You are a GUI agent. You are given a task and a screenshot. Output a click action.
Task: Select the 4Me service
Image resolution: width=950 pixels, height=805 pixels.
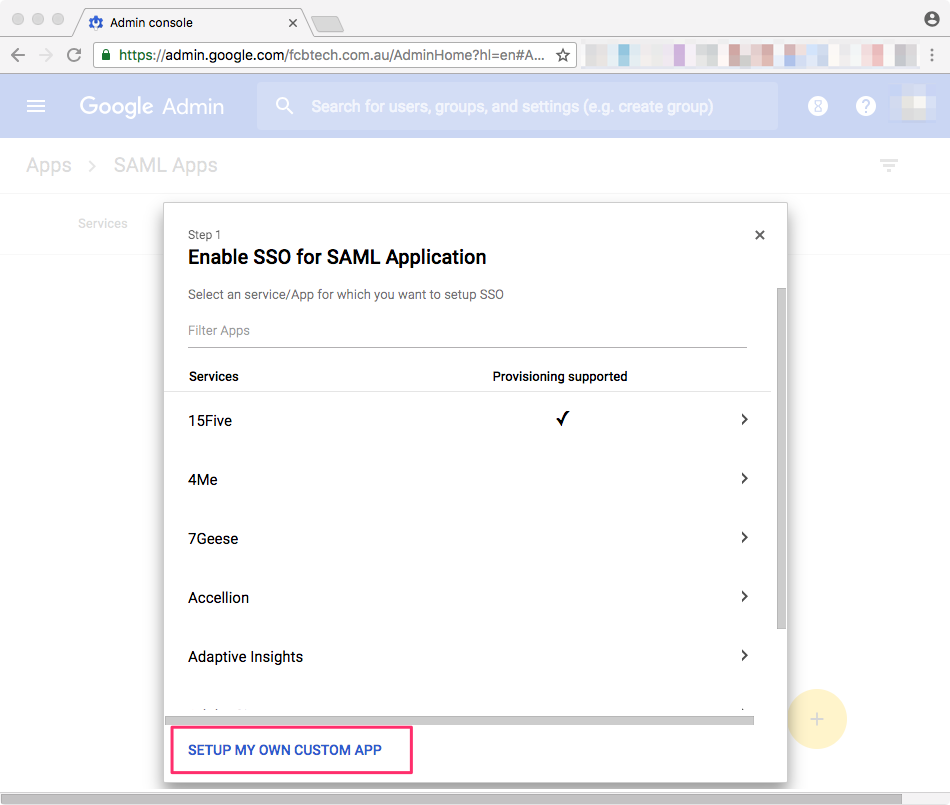coord(202,480)
